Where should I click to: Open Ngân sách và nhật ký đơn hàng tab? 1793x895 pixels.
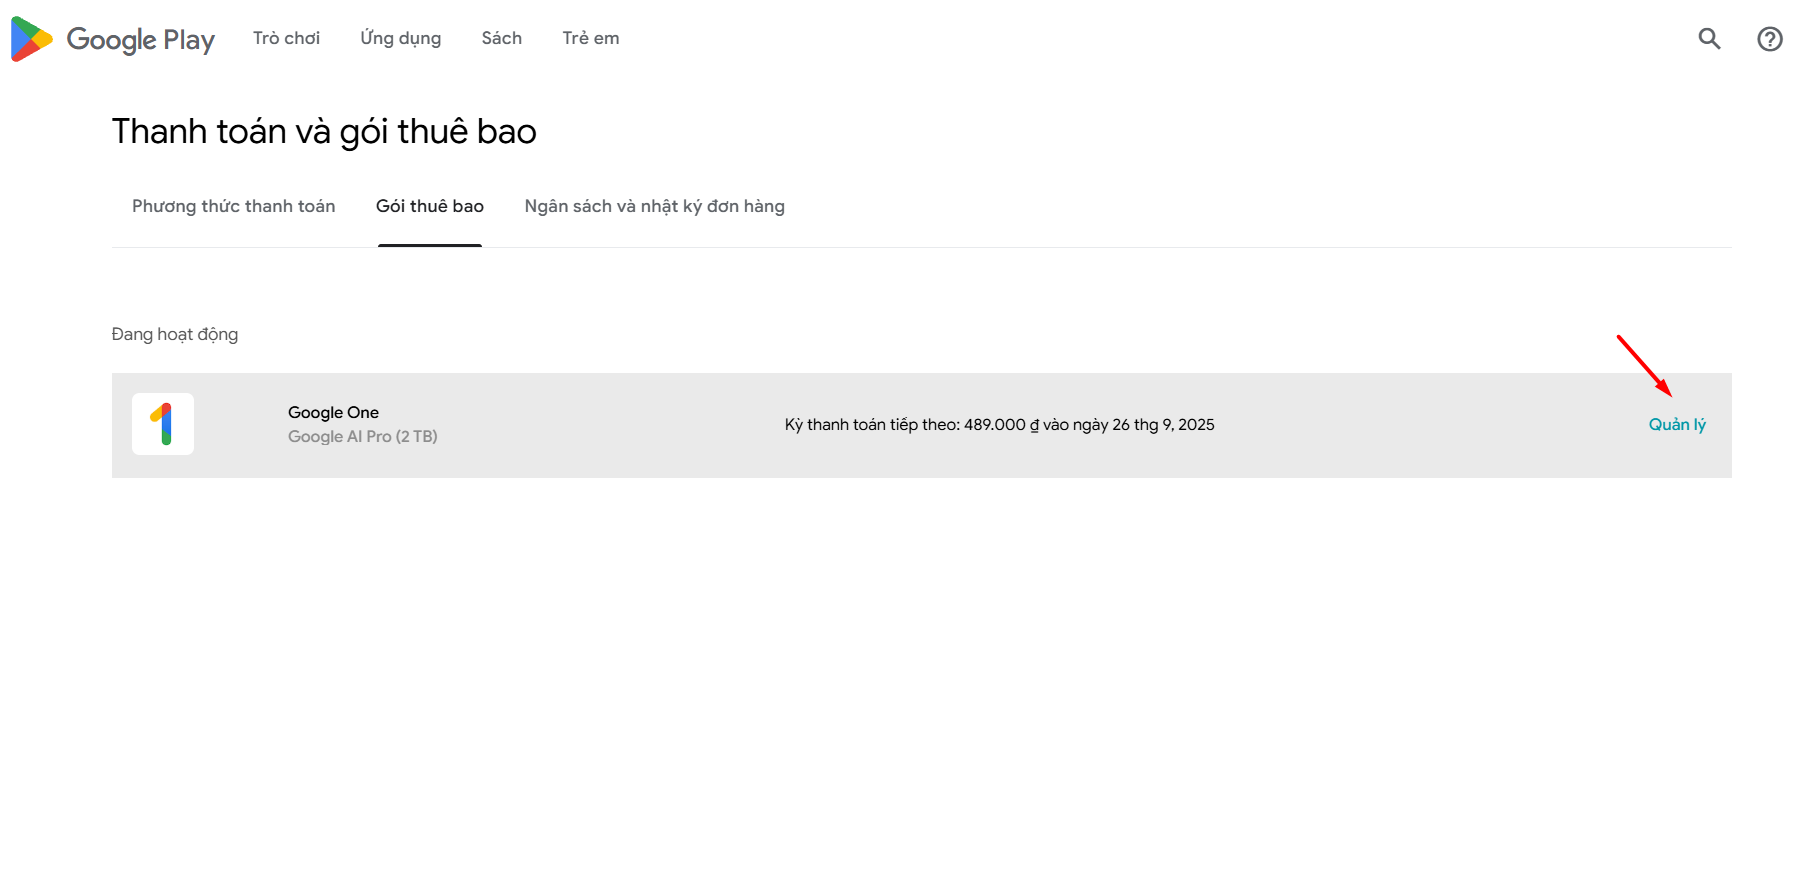654,206
